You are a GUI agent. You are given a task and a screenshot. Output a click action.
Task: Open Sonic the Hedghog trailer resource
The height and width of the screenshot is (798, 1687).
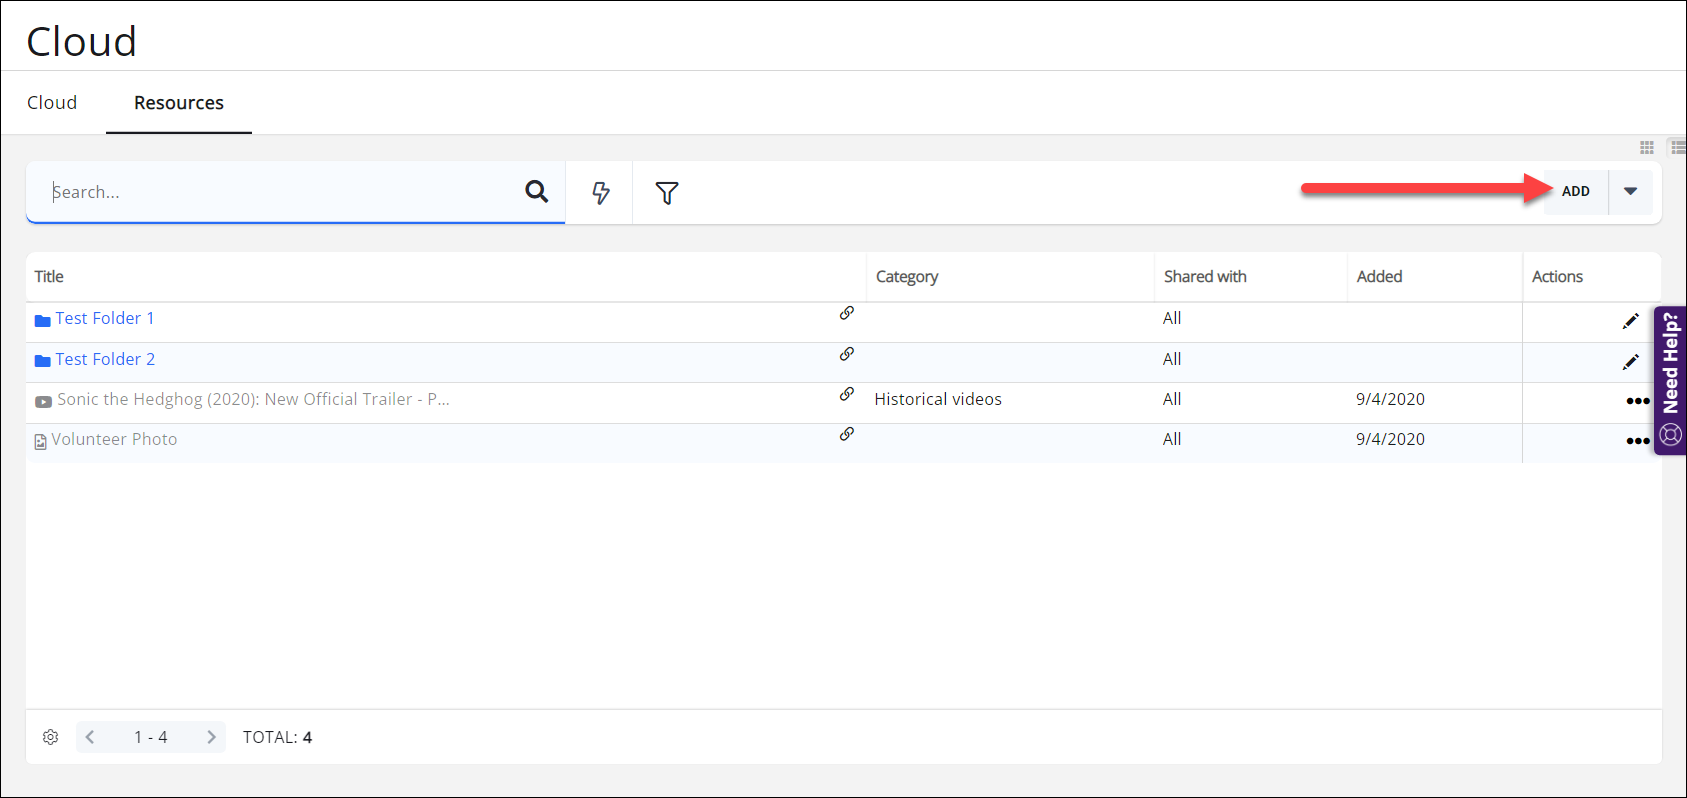coord(253,399)
